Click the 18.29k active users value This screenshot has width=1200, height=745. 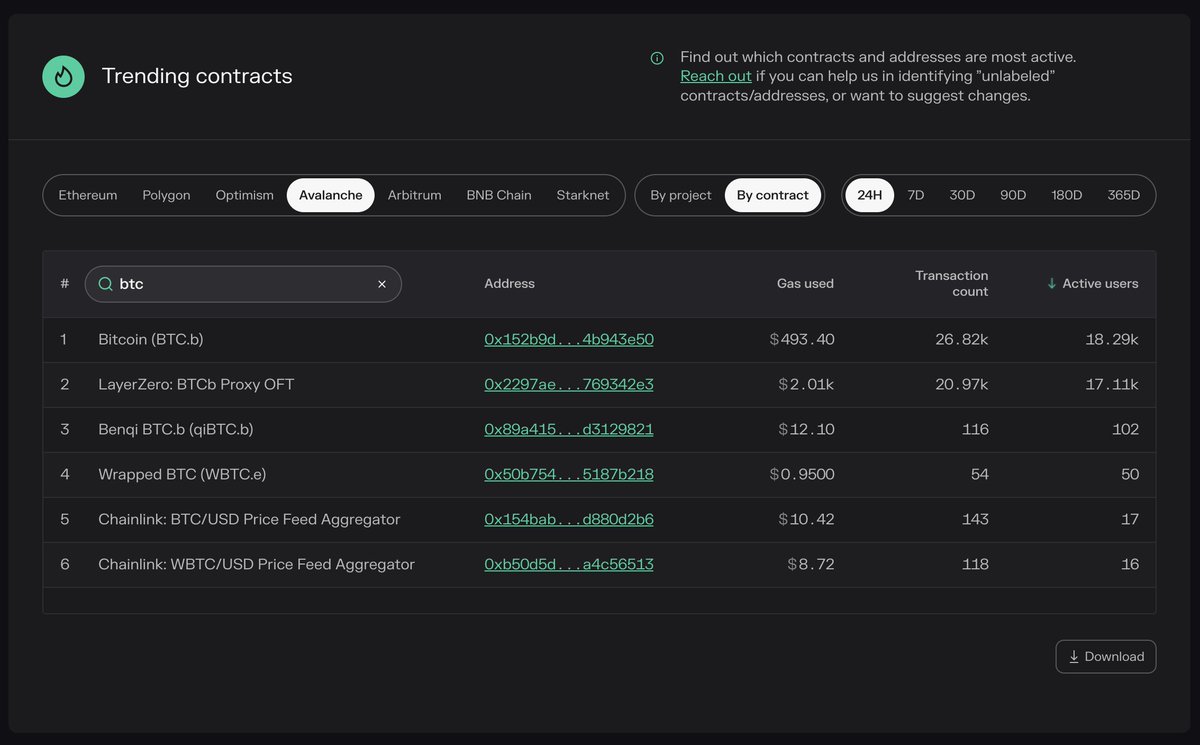coord(1112,339)
